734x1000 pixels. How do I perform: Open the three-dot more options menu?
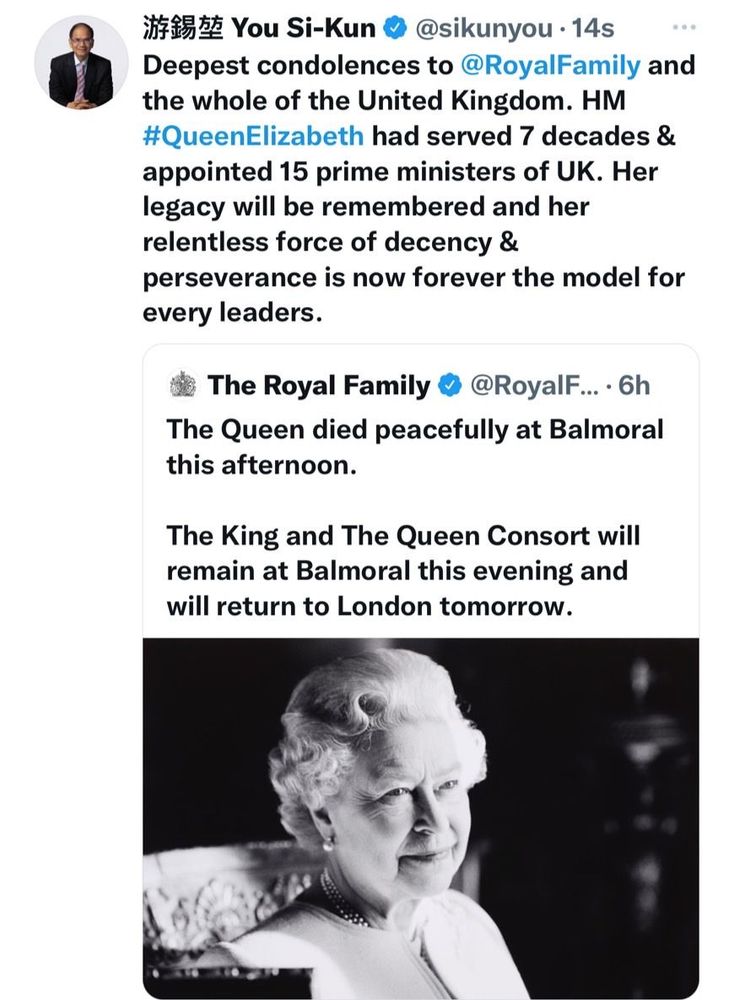point(683,27)
